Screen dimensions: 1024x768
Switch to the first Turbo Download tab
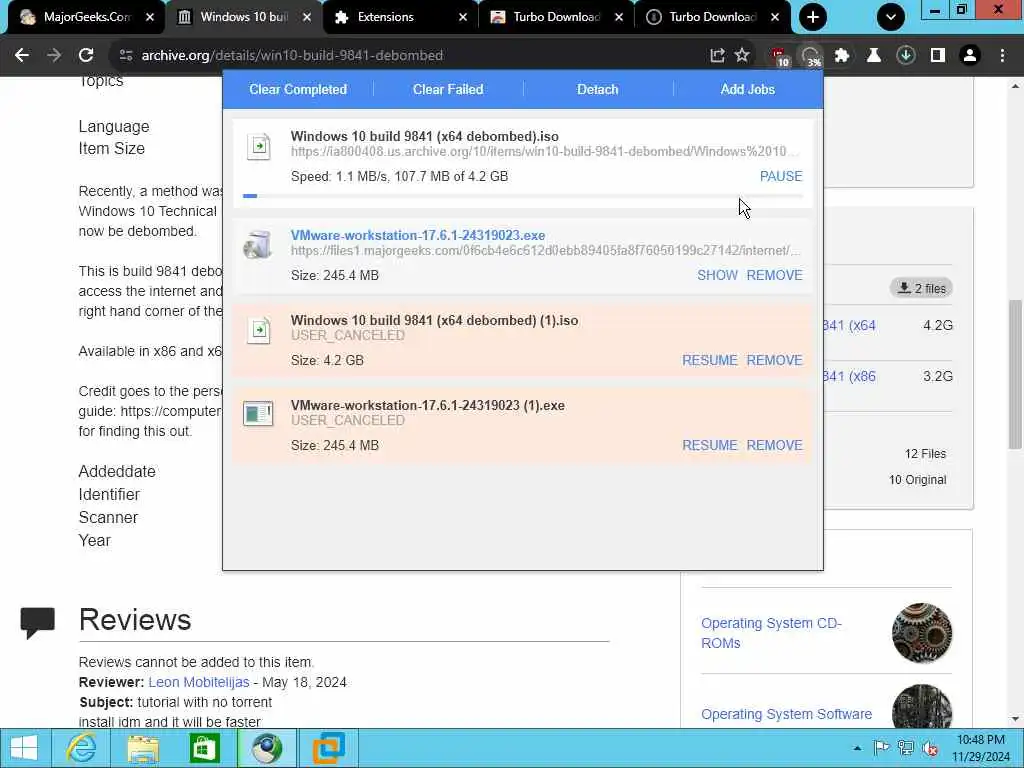click(556, 17)
